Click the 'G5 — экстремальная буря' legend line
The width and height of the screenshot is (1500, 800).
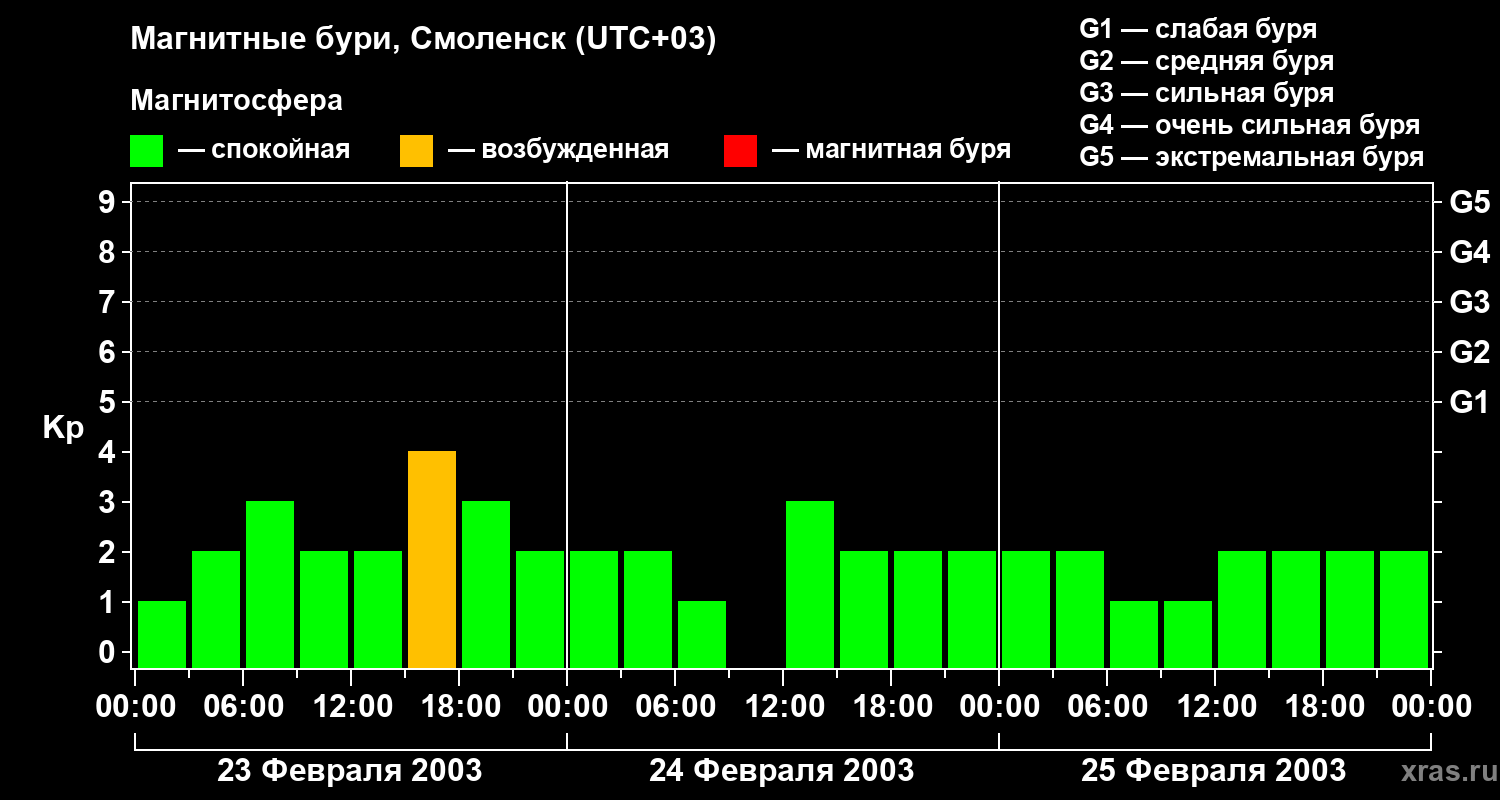pos(1251,157)
